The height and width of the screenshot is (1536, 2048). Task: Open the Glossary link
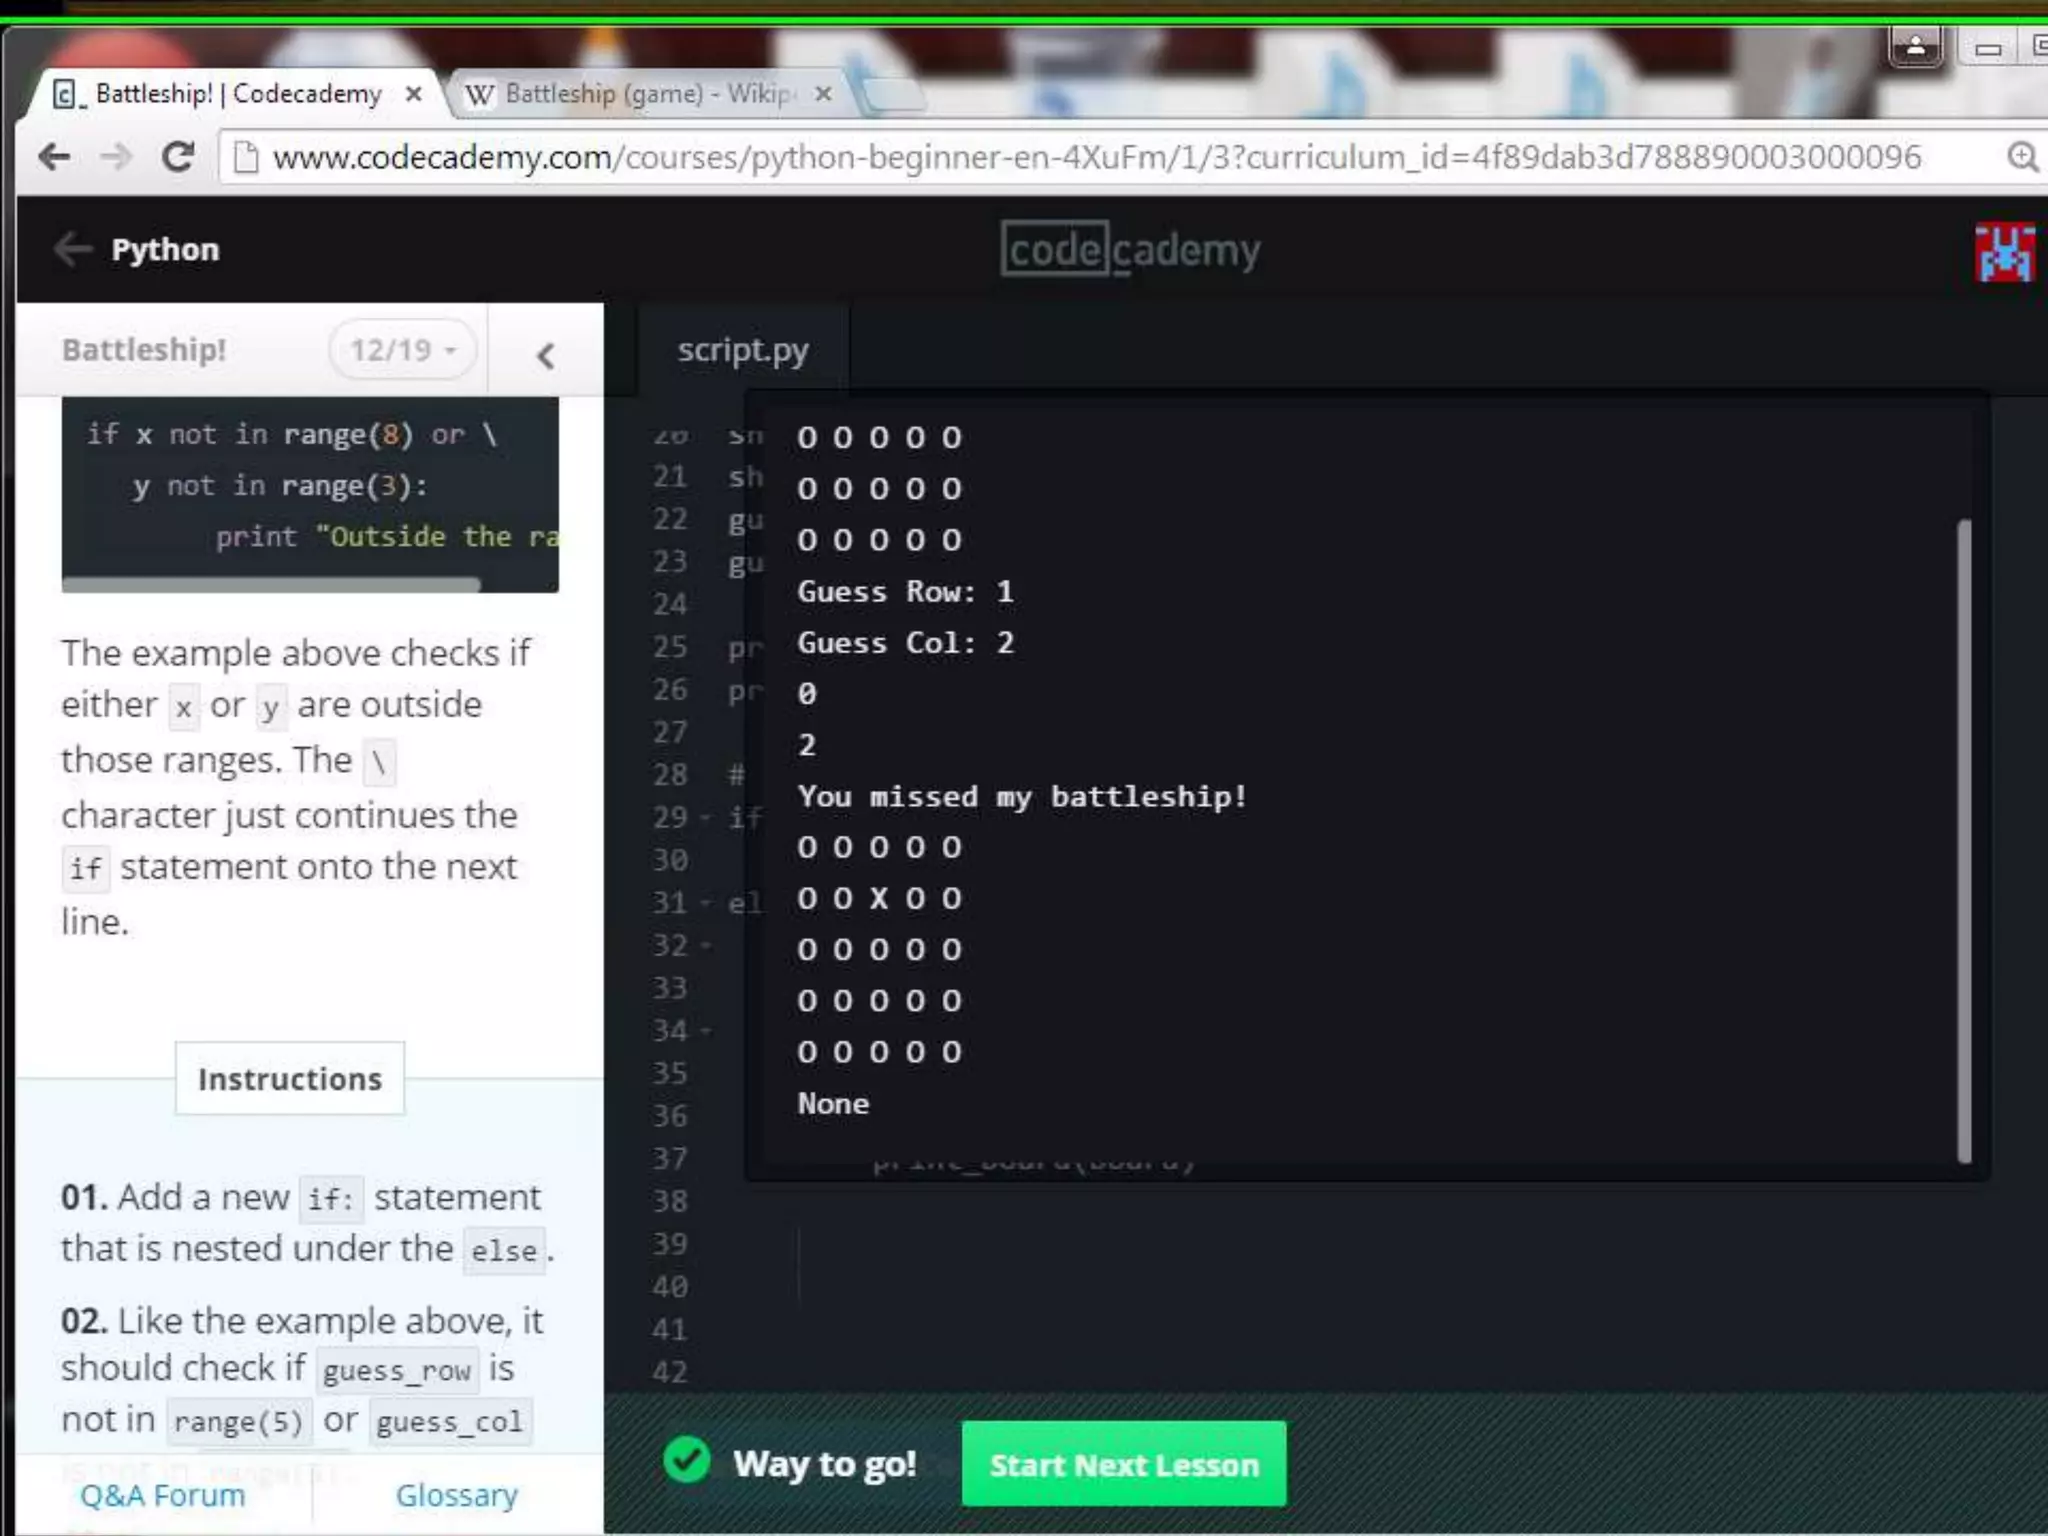(456, 1495)
